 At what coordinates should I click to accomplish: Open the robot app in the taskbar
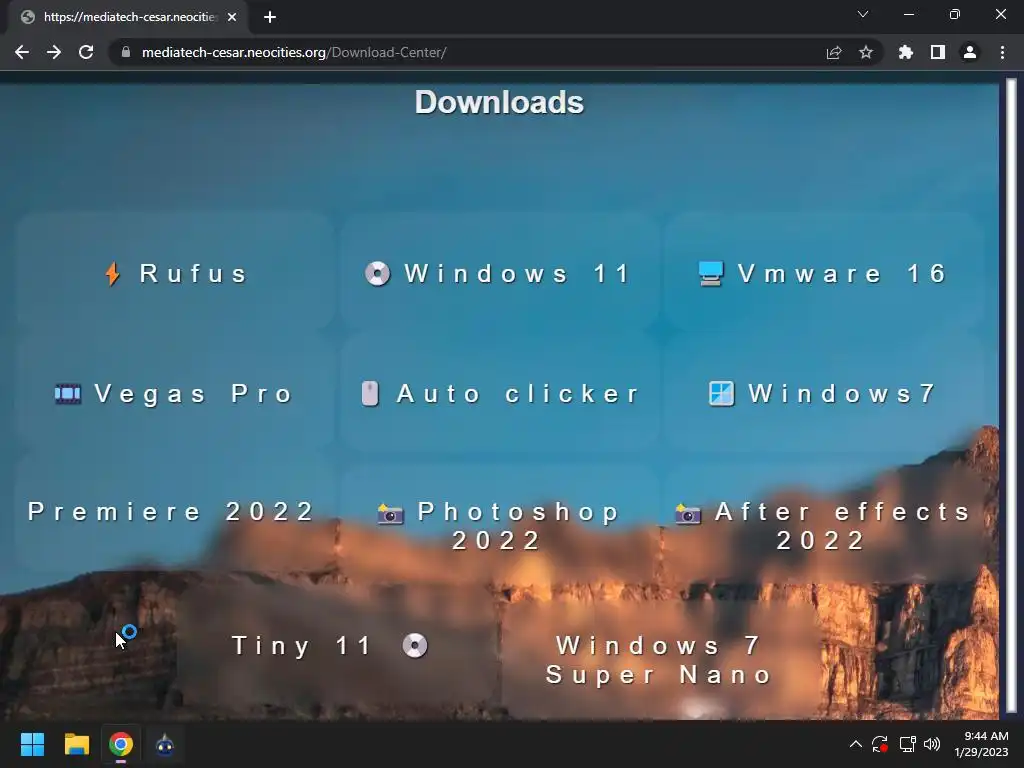(165, 744)
